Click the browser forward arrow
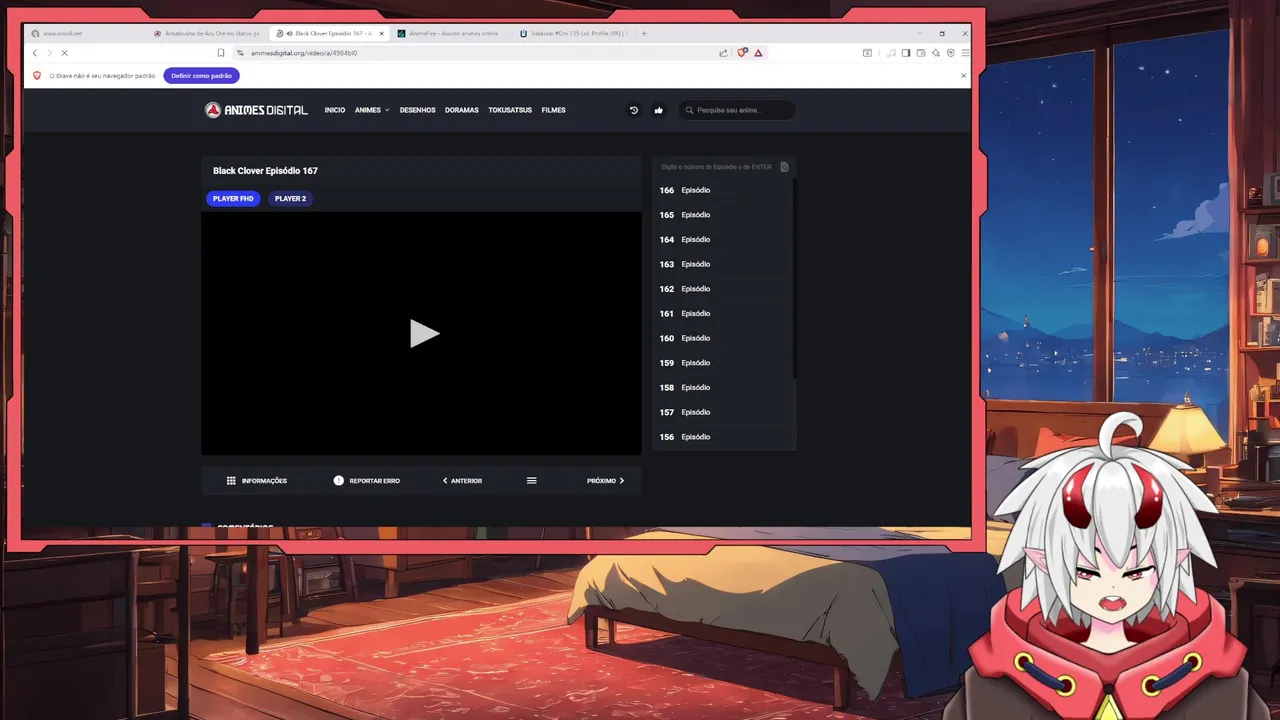 tap(49, 53)
